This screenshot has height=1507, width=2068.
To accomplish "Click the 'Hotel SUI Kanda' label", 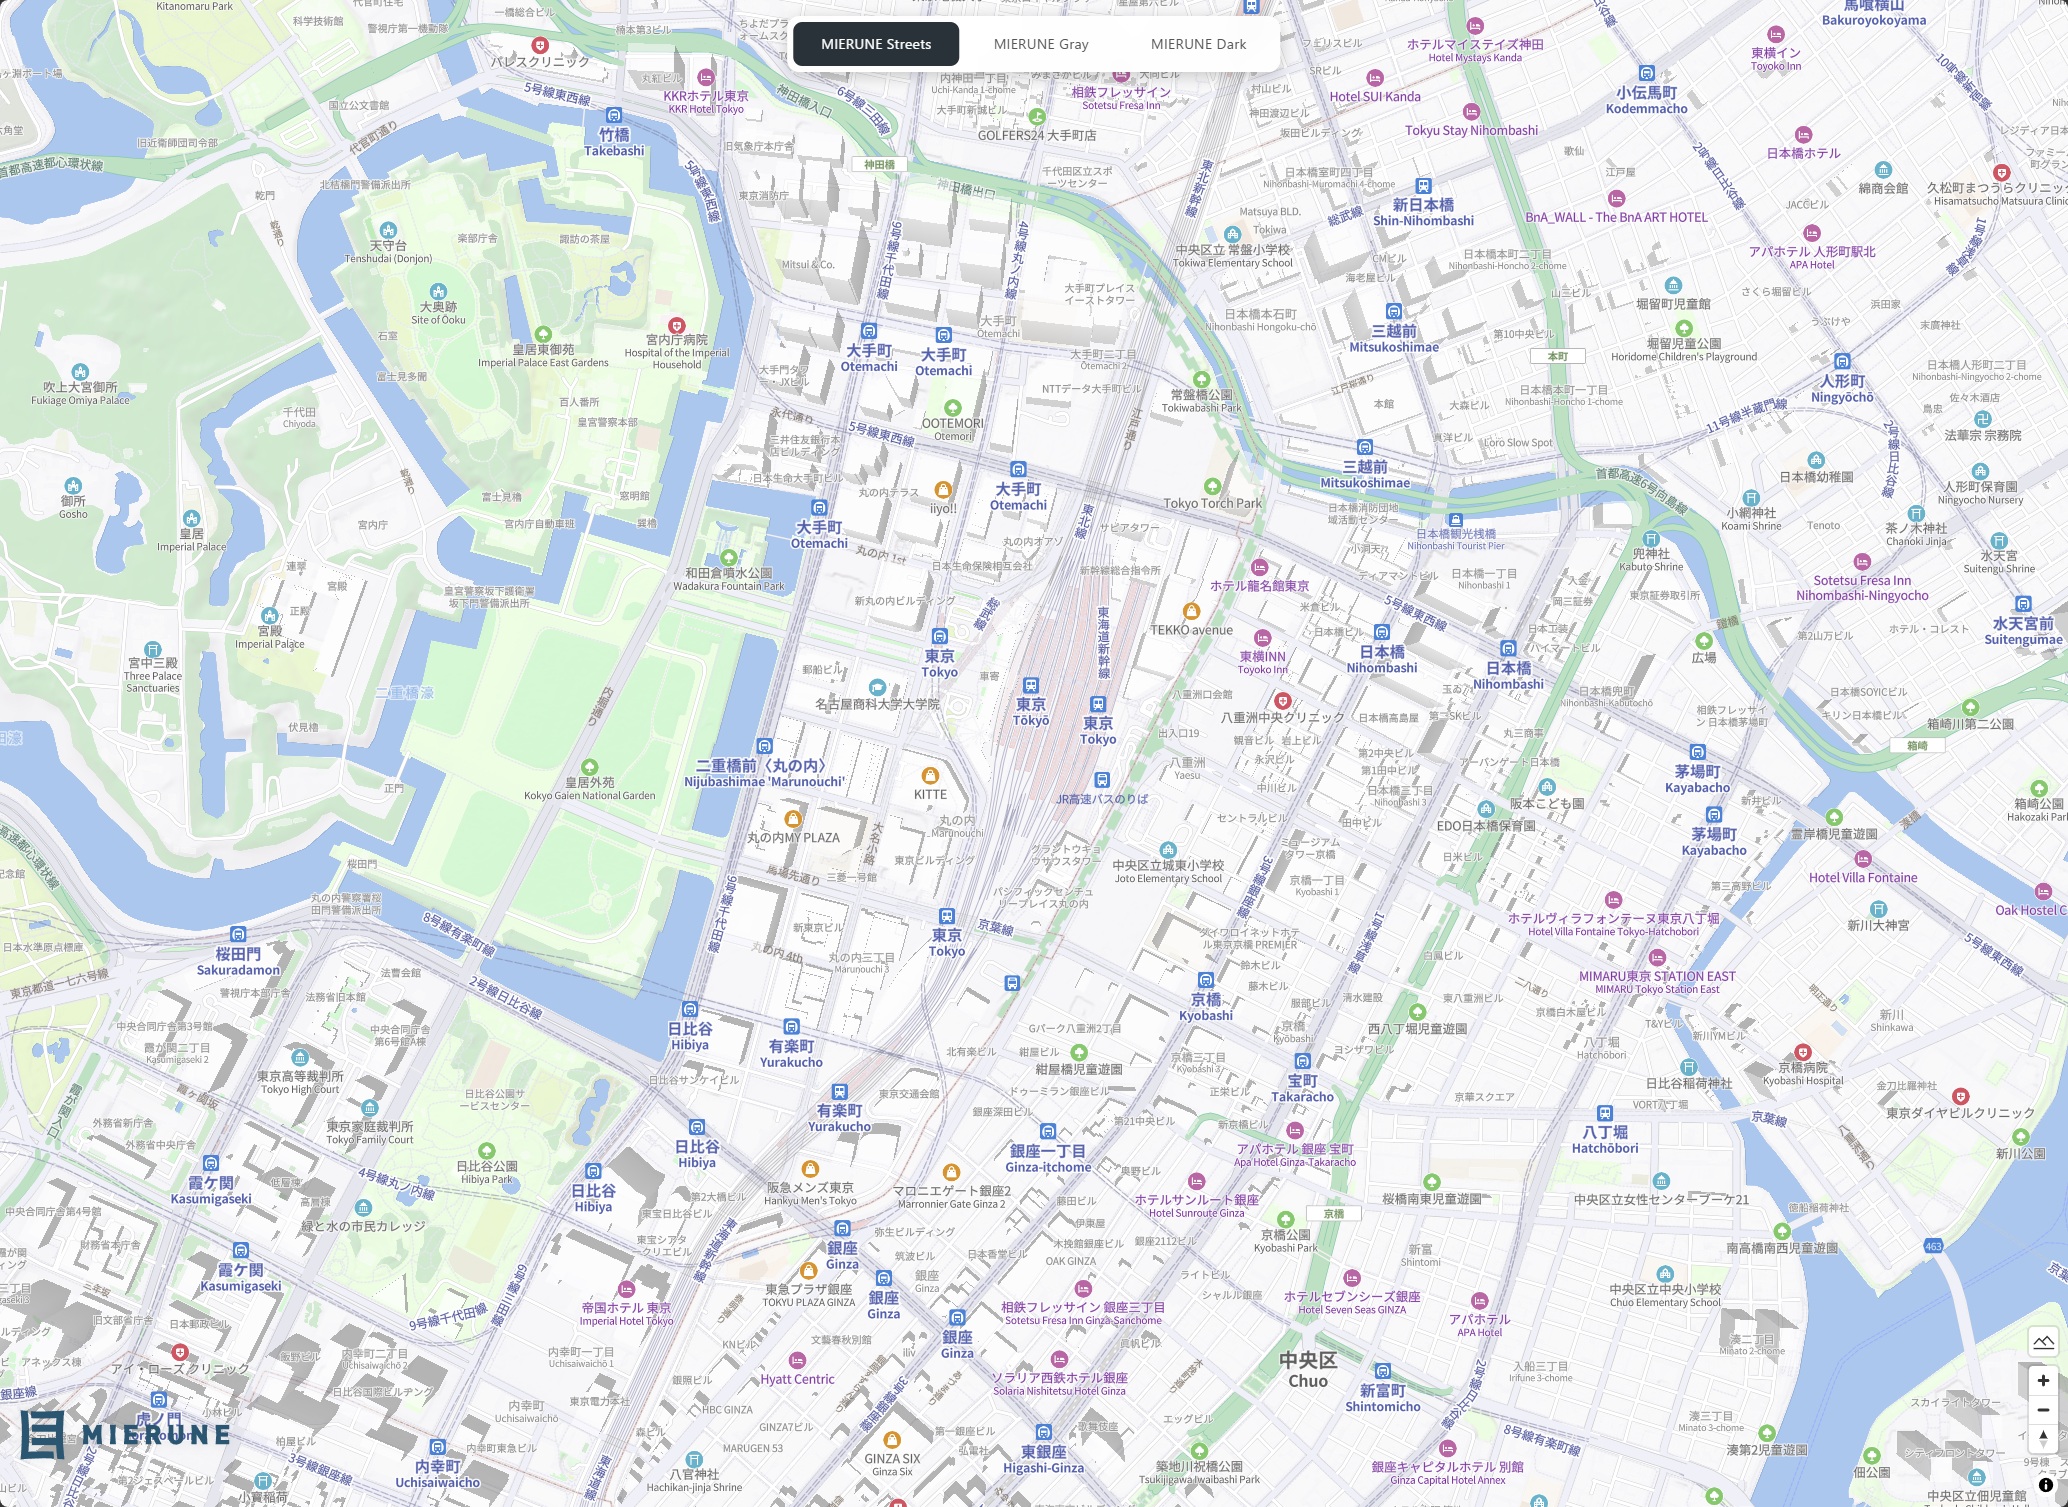I will pos(1374,97).
